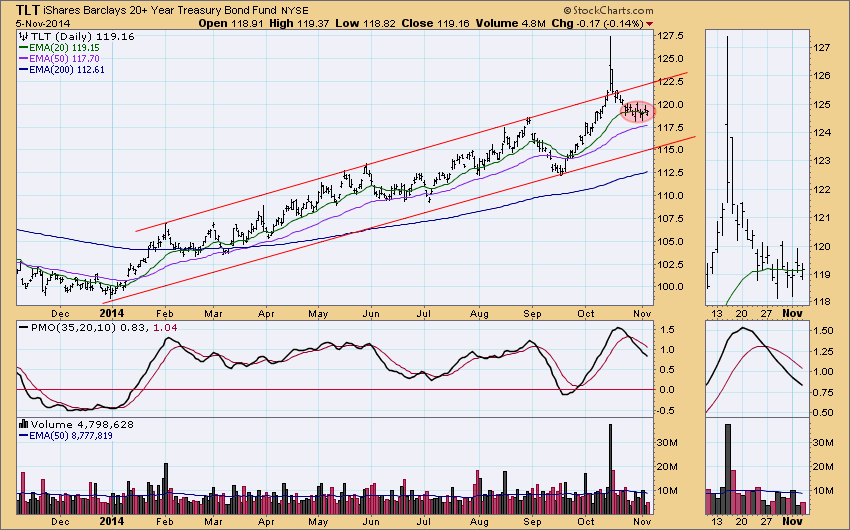The width and height of the screenshot is (850, 530).
Task: Click the blue EMA(200) legend line swatch
Action: pos(23,70)
